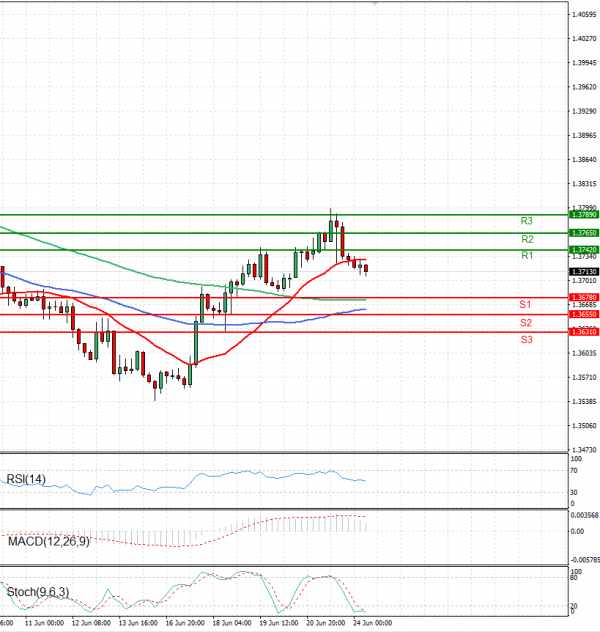Click the MACD(12,26,9) indicator label
This screenshot has width=600, height=632.
pos(49,541)
